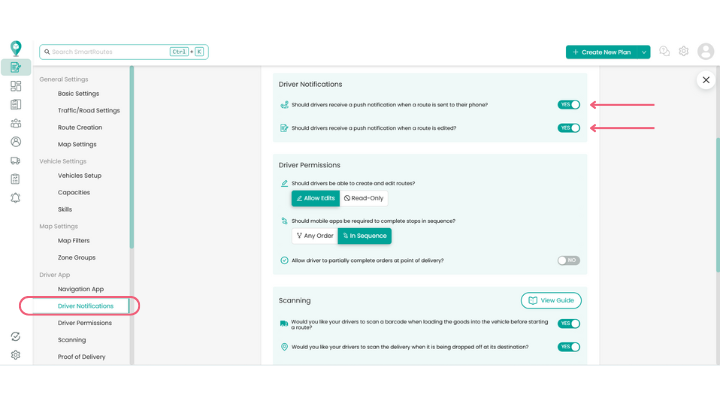Close the settings panel with X
The width and height of the screenshot is (720, 405).
(706, 79)
